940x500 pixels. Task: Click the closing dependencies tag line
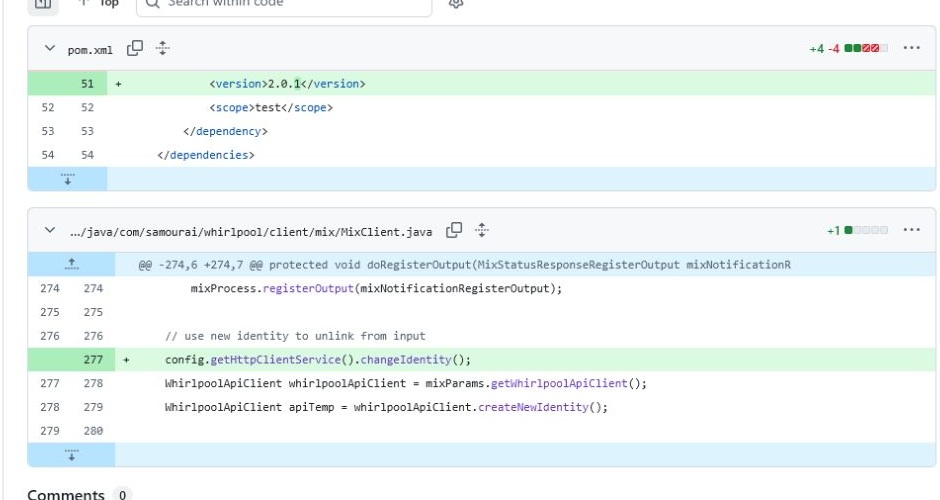pos(206,155)
